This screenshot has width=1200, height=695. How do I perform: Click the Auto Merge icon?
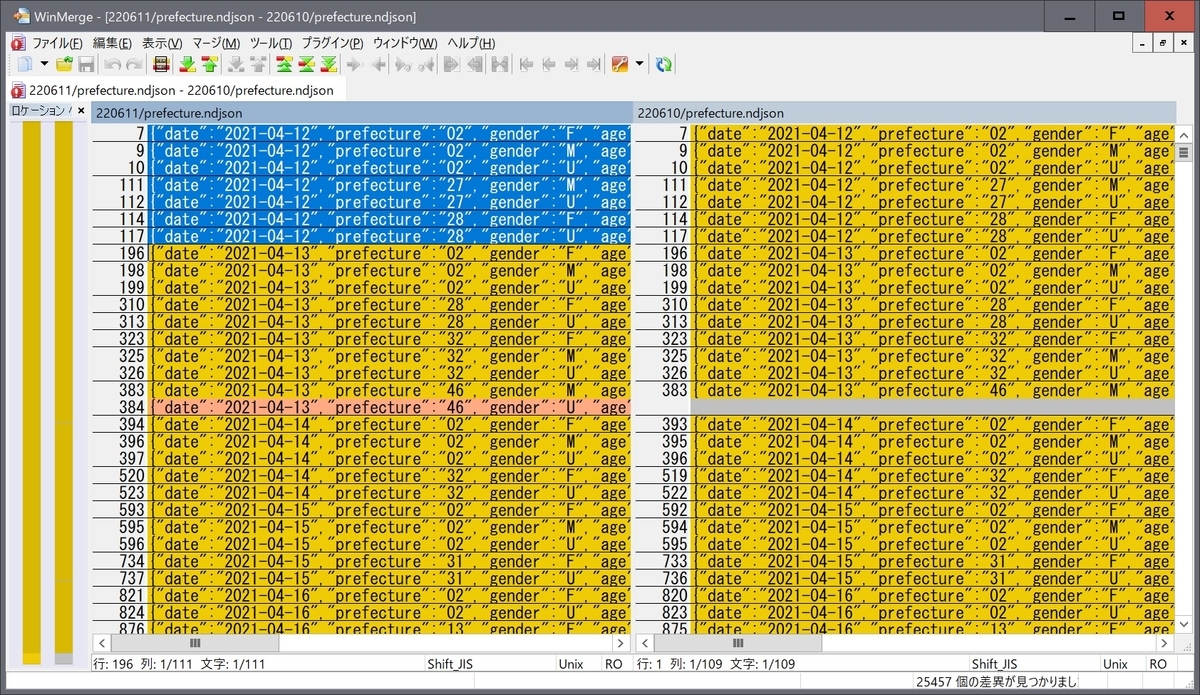point(500,64)
